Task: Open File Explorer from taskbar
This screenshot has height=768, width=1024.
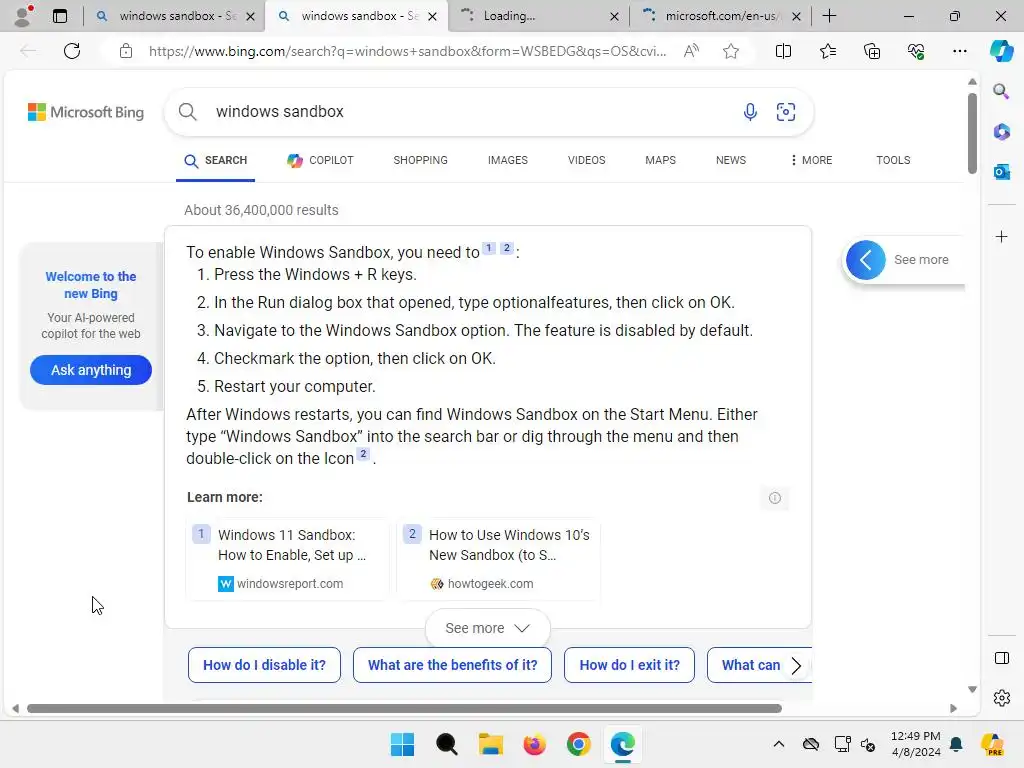Action: 490,744
